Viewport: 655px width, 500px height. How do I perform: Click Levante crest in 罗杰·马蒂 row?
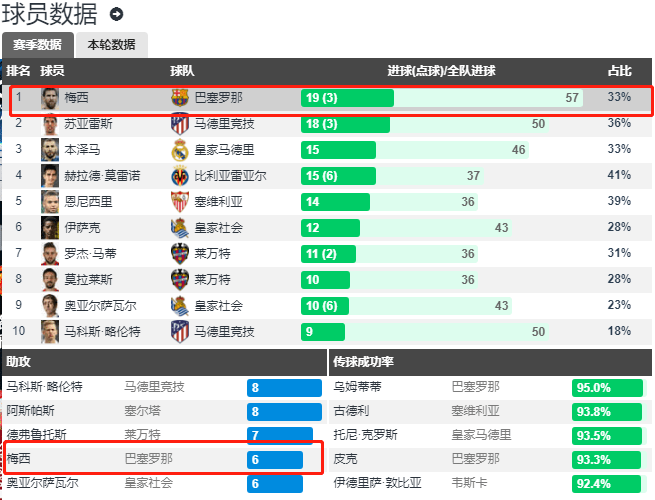point(180,254)
